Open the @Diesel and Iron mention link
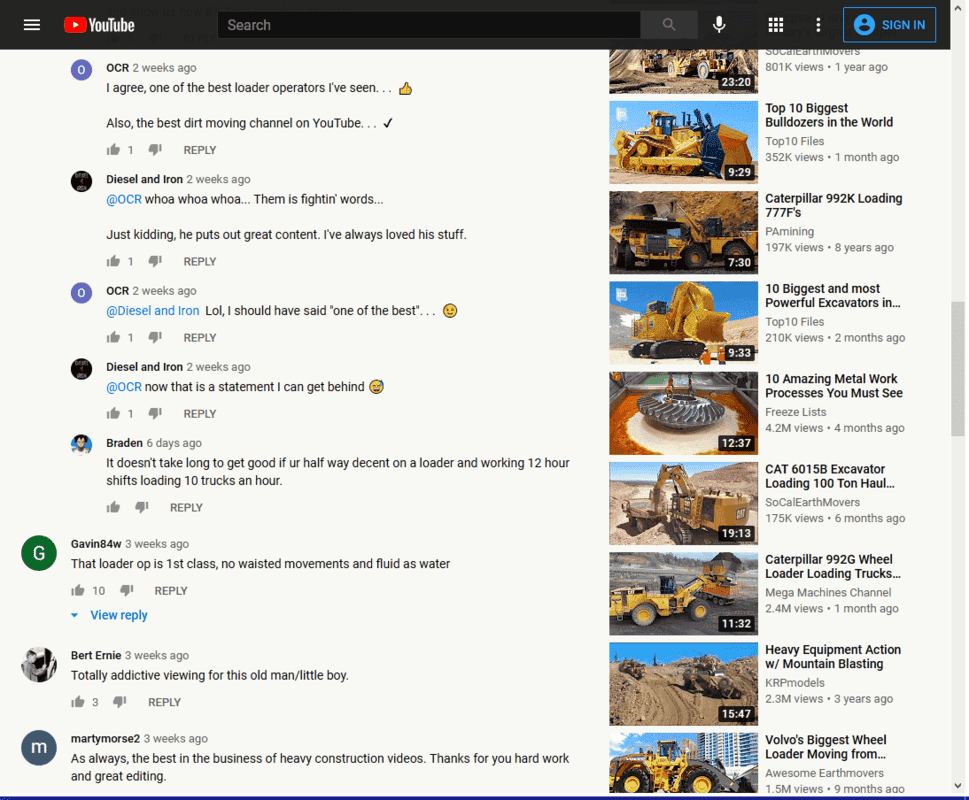Image resolution: width=969 pixels, height=800 pixels. click(153, 311)
